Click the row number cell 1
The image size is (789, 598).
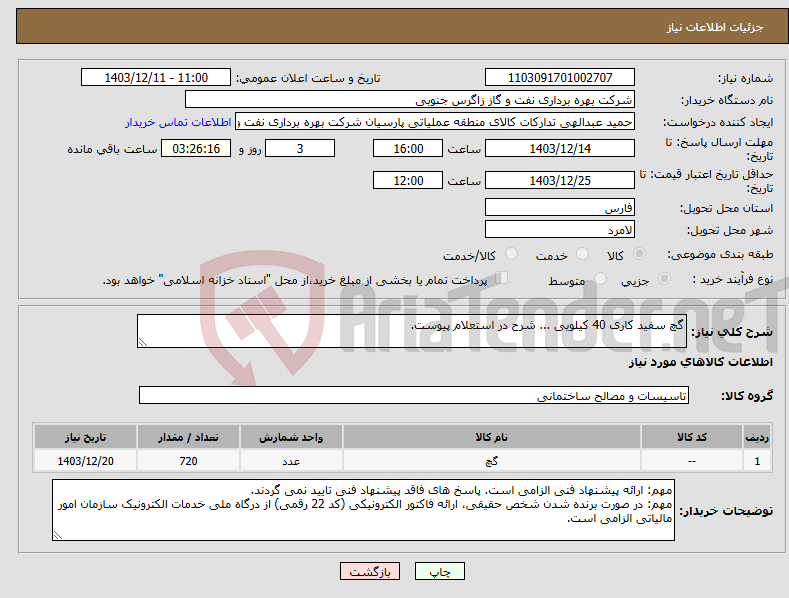[x=757, y=461]
